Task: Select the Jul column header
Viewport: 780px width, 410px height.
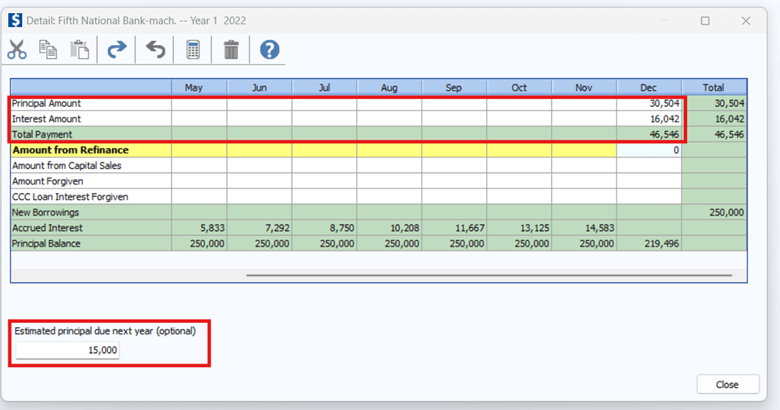Action: (x=324, y=88)
